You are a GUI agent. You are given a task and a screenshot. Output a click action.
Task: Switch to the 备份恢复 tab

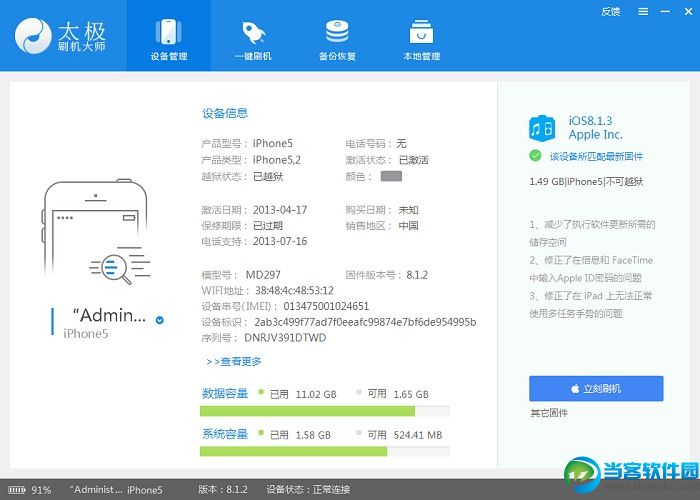337,39
